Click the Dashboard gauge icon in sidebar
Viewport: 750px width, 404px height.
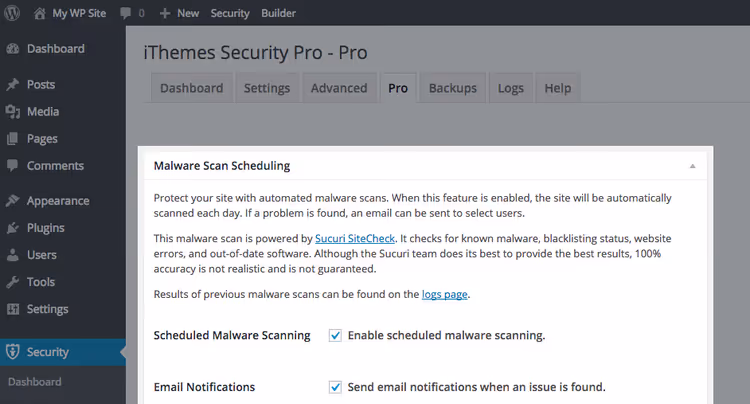tap(13, 49)
